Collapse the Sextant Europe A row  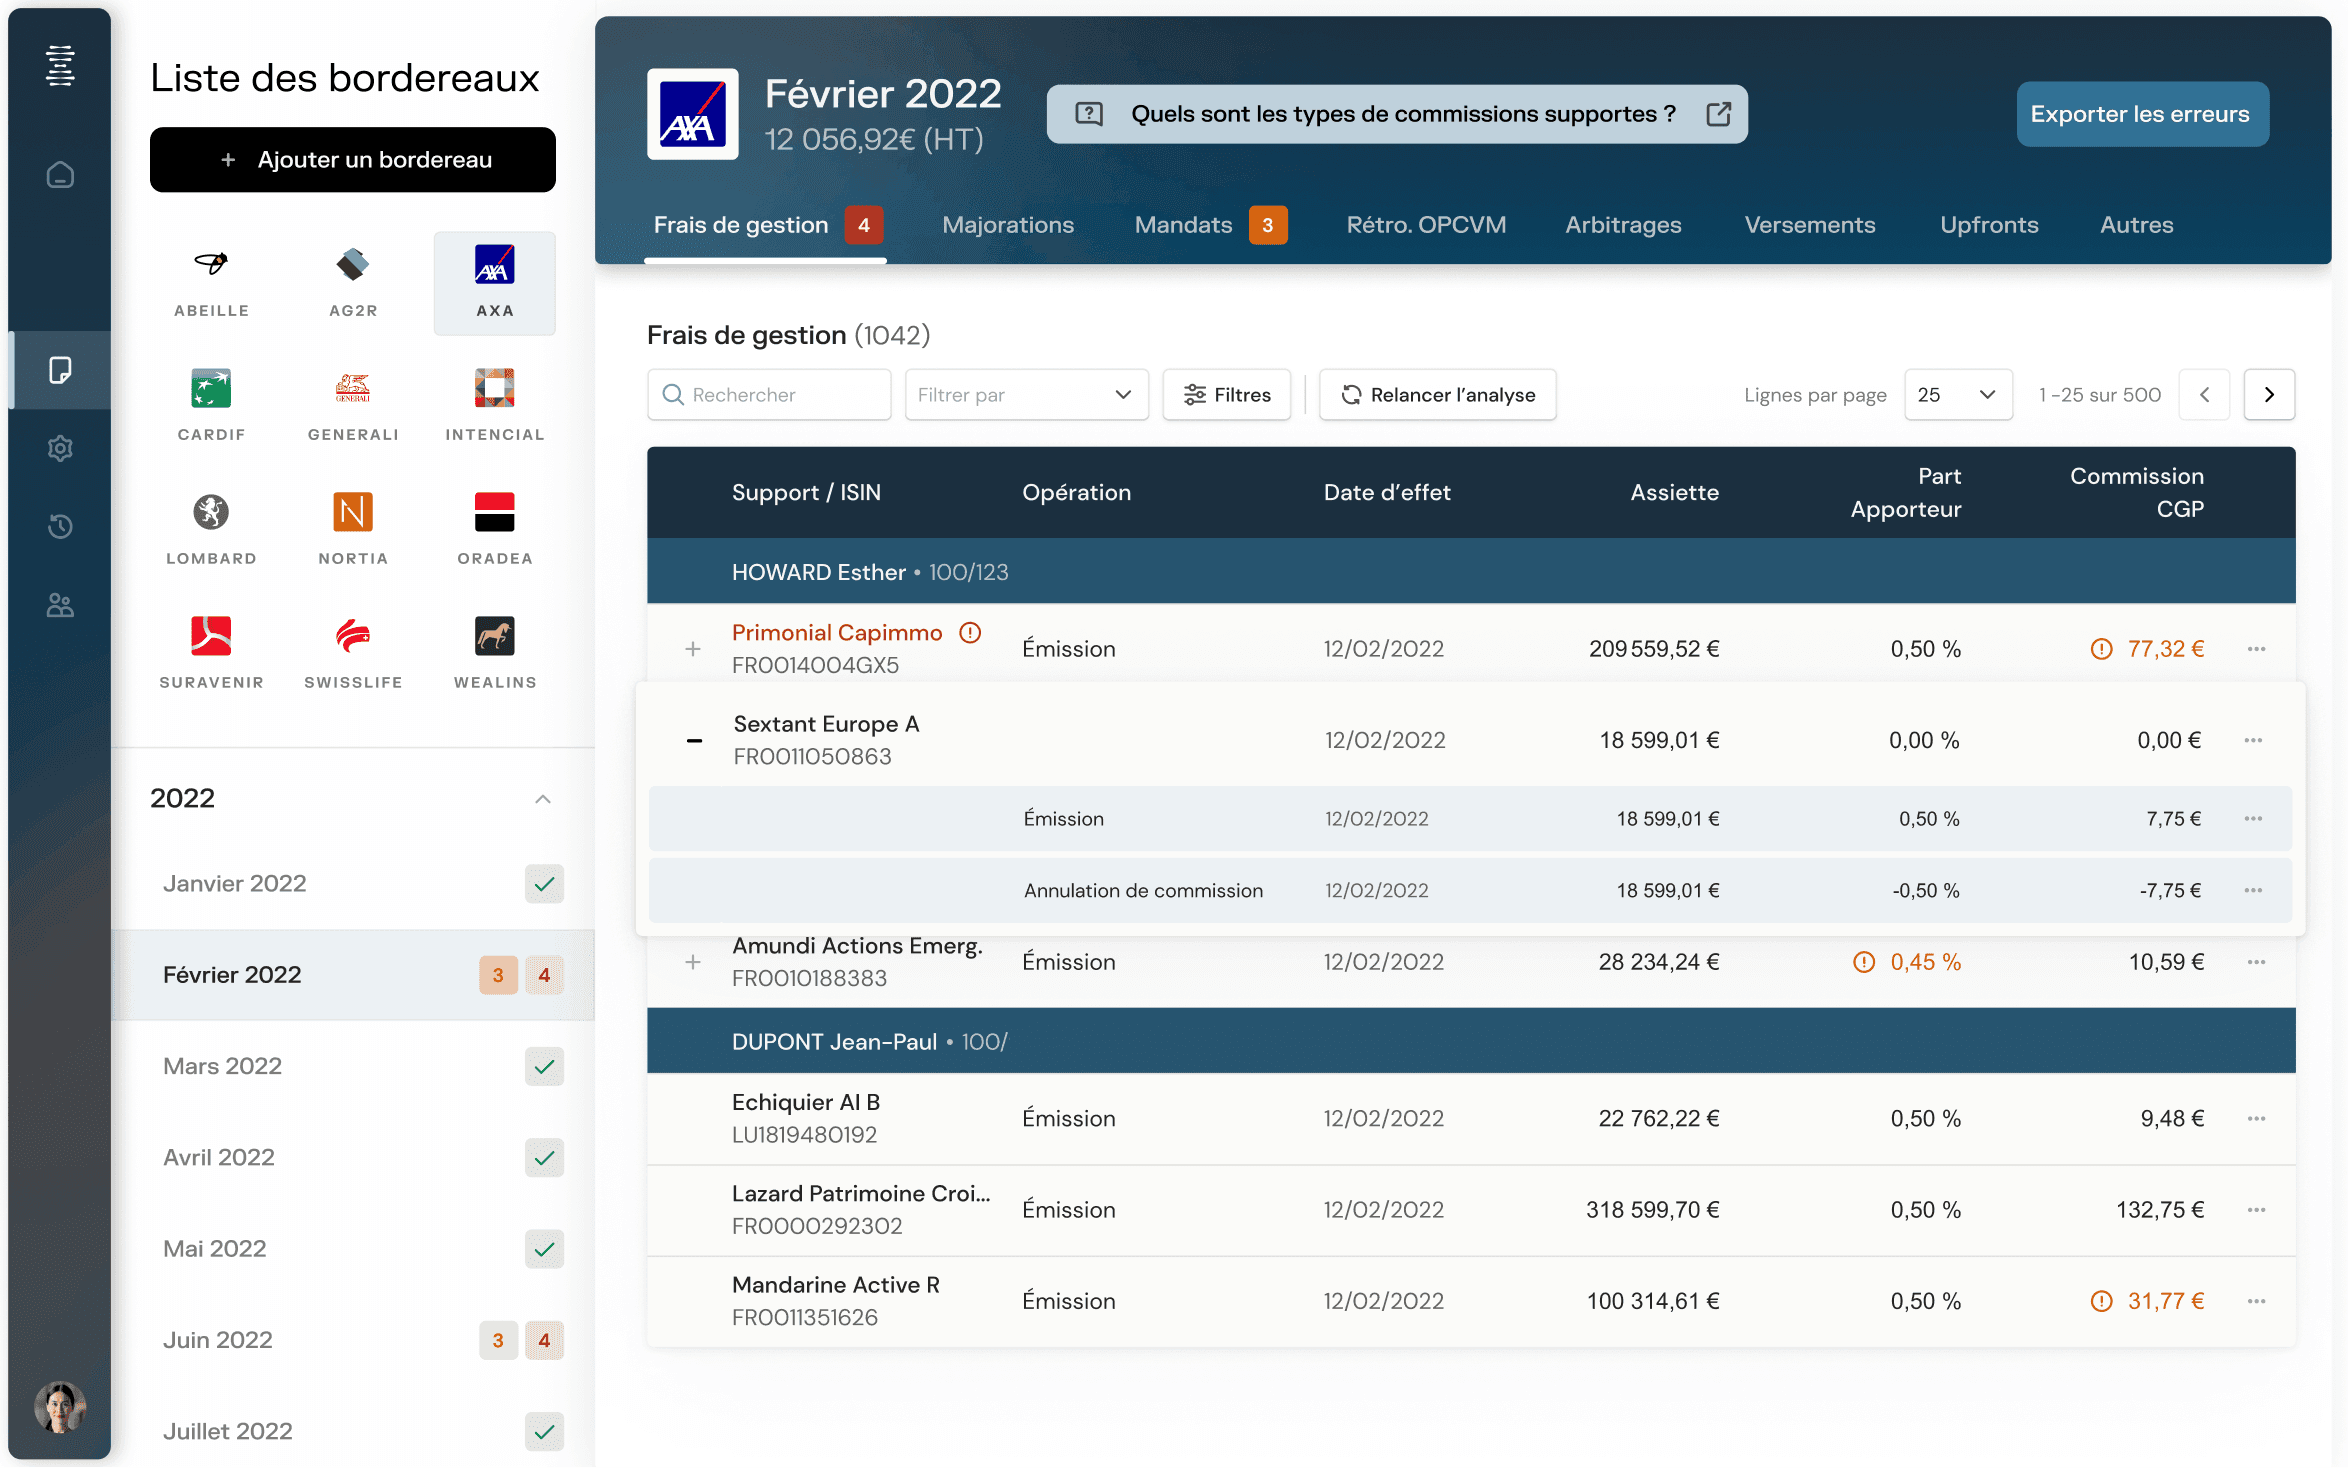[694, 741]
